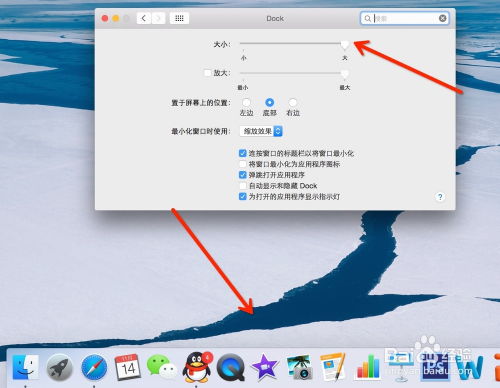This screenshot has width=500, height=388.
Task: Open Numbers bar chart icon in Dock
Action: [x=368, y=367]
